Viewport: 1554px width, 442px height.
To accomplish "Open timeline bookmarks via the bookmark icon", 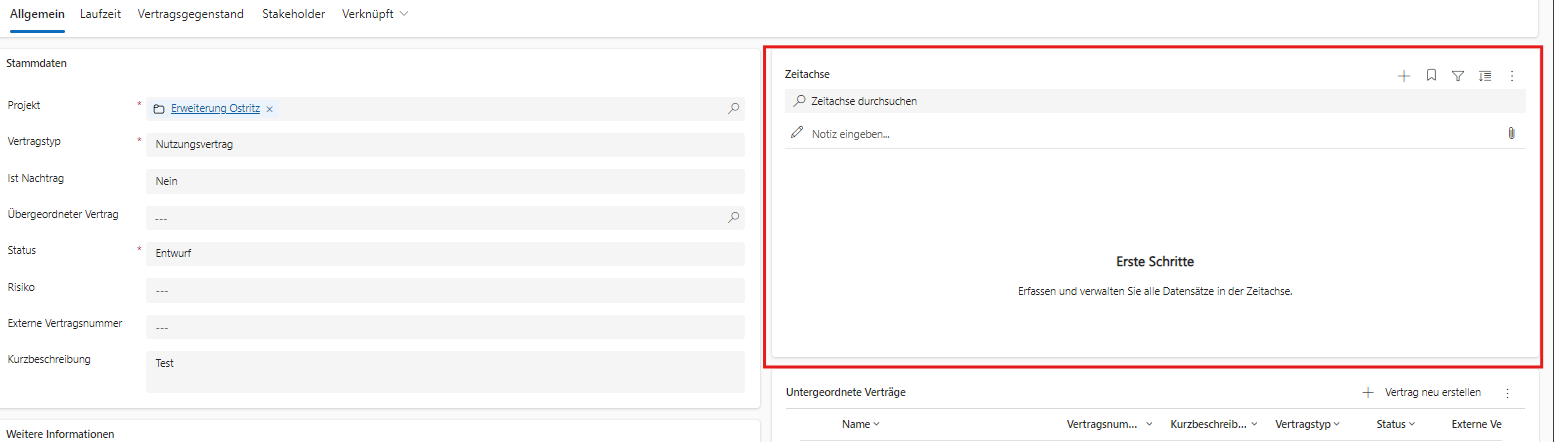I will click(x=1431, y=75).
